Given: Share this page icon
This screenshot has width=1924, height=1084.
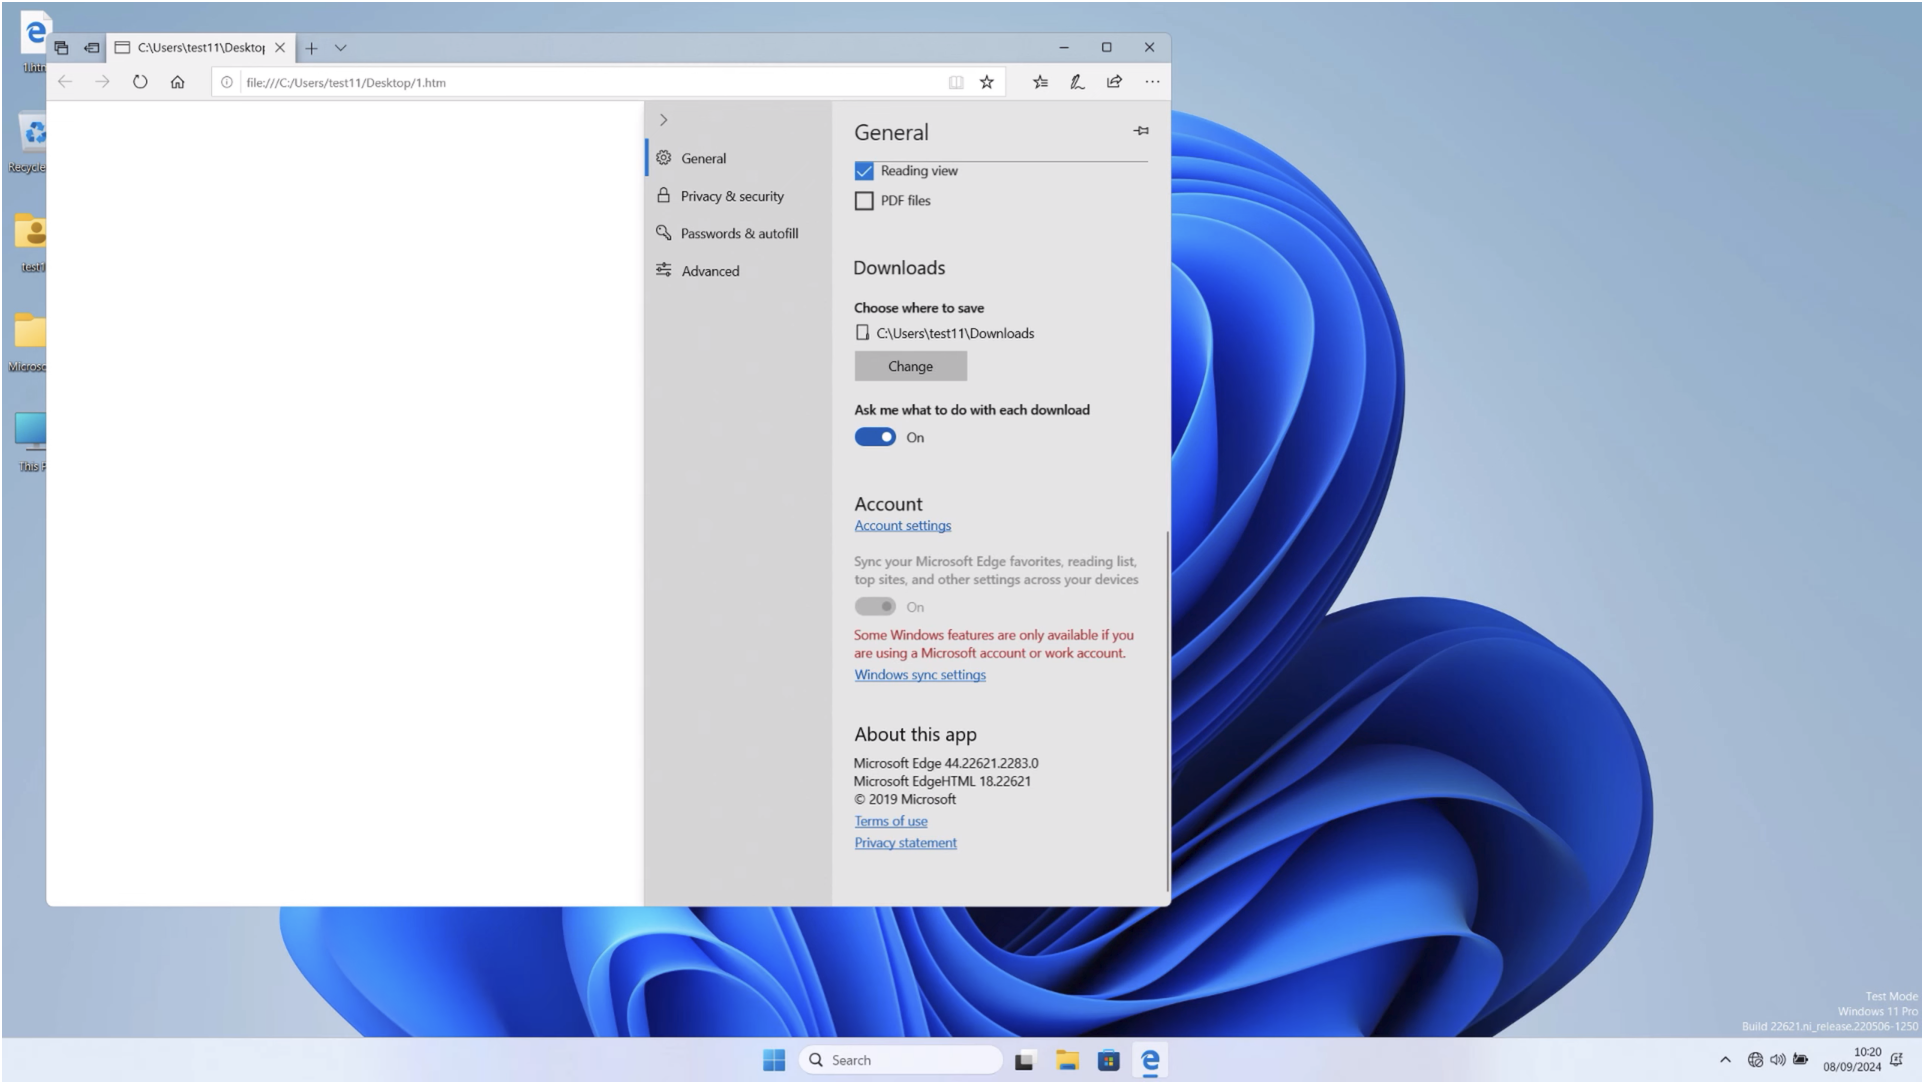Looking at the screenshot, I should (x=1114, y=82).
